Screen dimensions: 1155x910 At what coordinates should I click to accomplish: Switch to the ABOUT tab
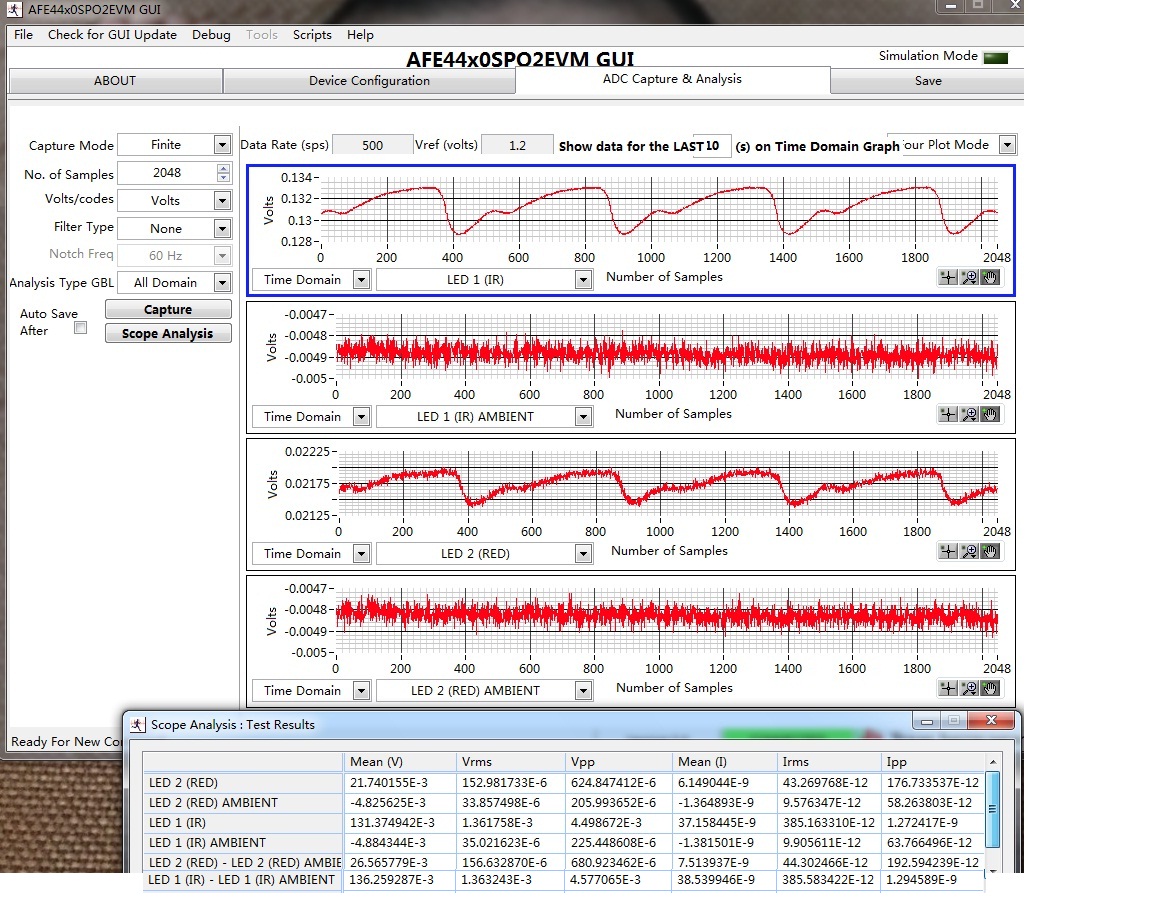(115, 81)
